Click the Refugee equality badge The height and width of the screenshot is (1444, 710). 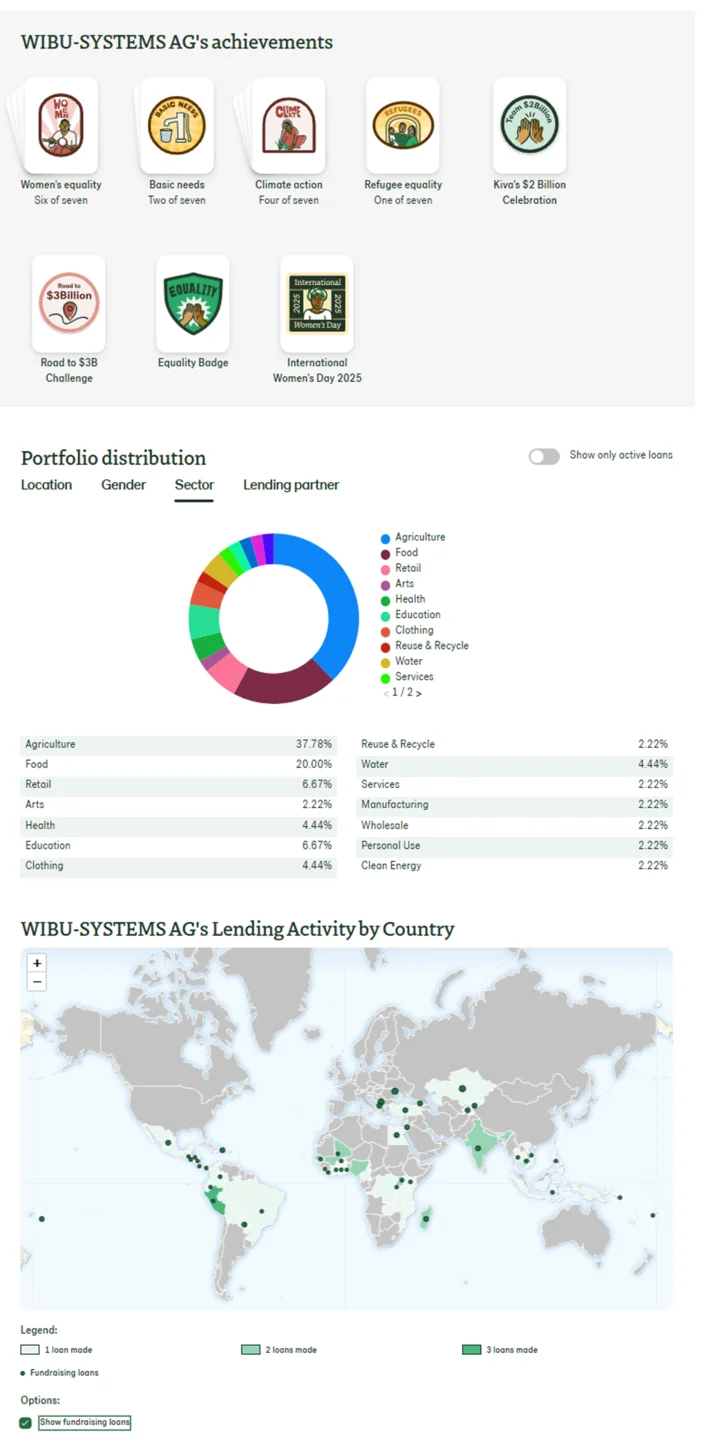(x=403, y=125)
